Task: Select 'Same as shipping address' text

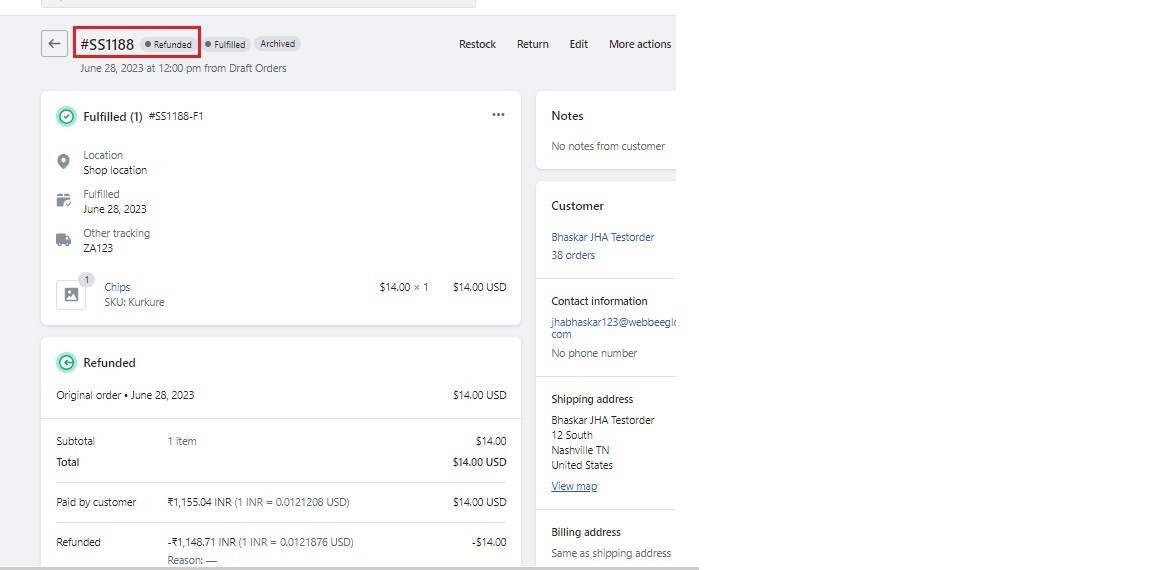Action: point(611,553)
